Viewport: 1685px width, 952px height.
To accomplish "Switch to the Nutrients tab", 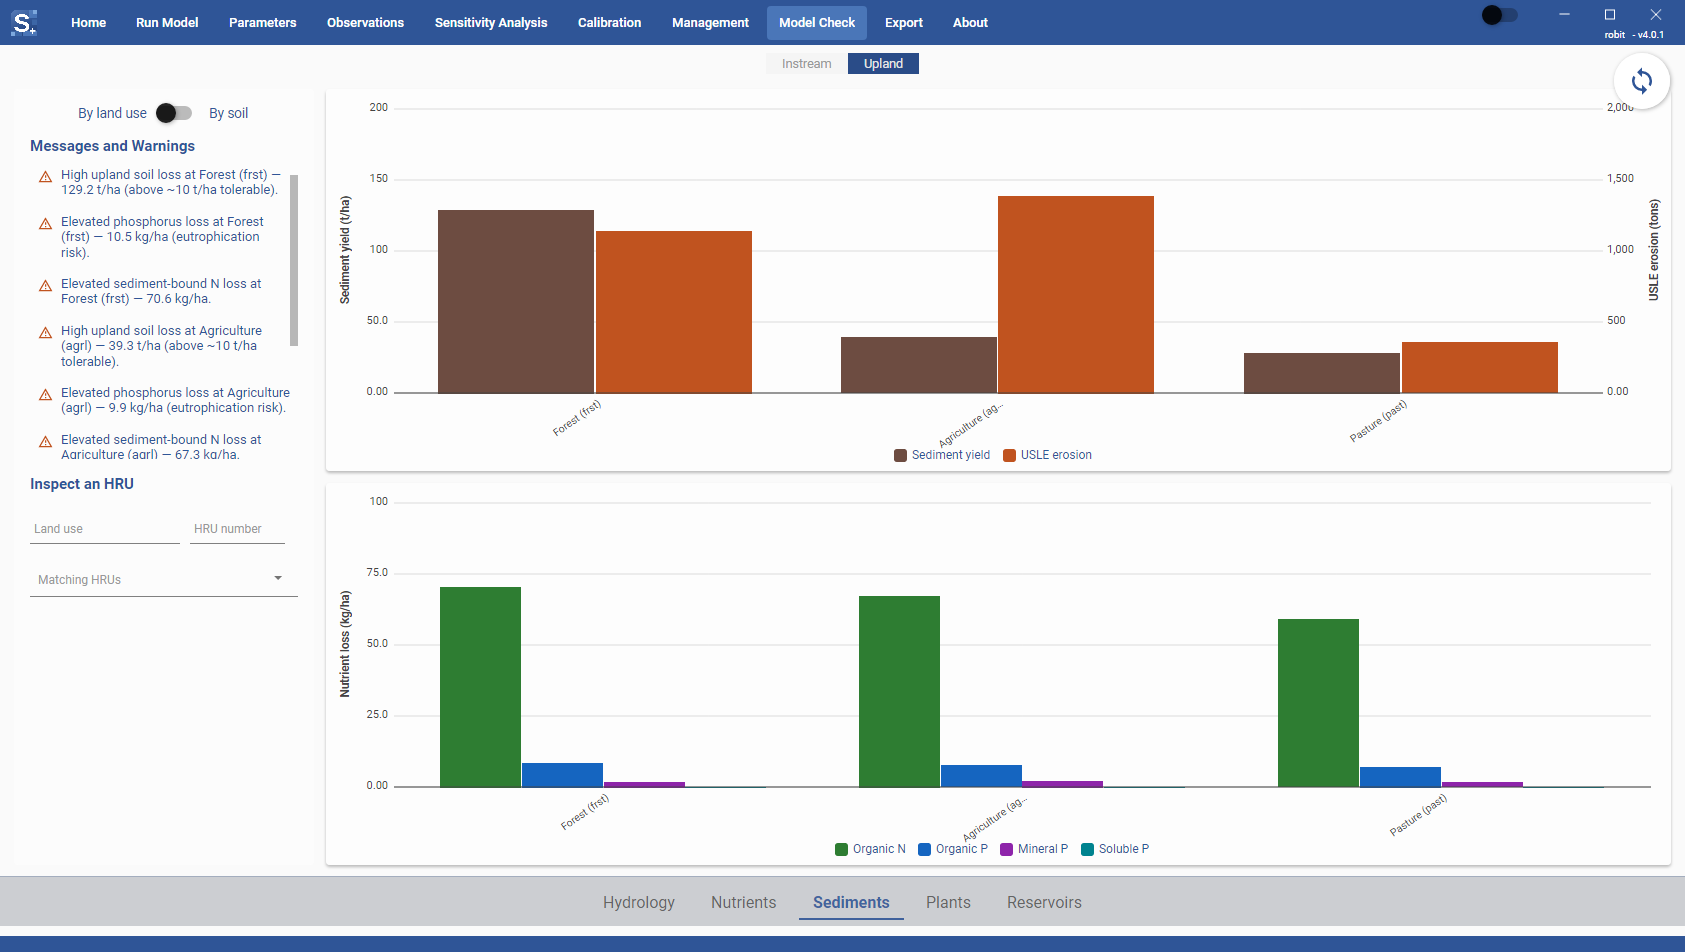I will 743,902.
